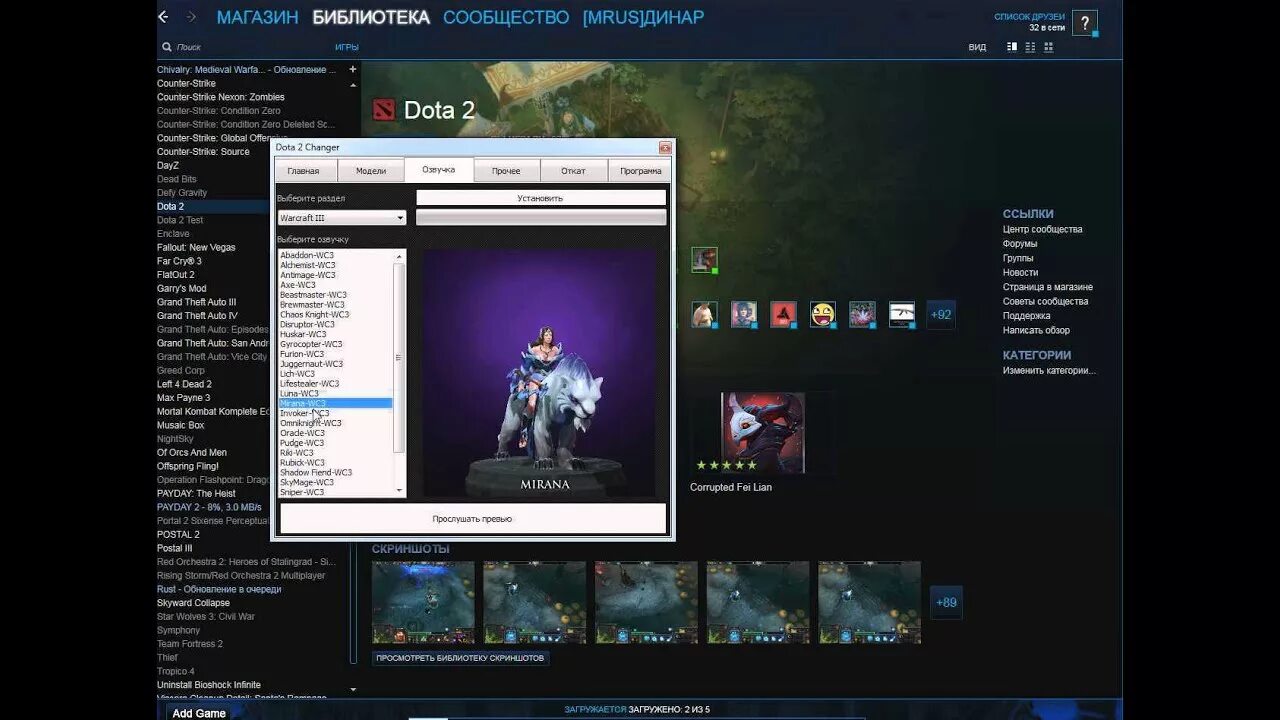Open Форумы link

pyautogui.click(x=1020, y=244)
